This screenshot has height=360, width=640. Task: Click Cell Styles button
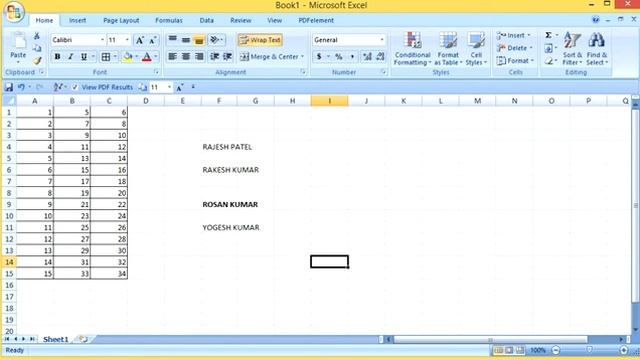[x=476, y=49]
